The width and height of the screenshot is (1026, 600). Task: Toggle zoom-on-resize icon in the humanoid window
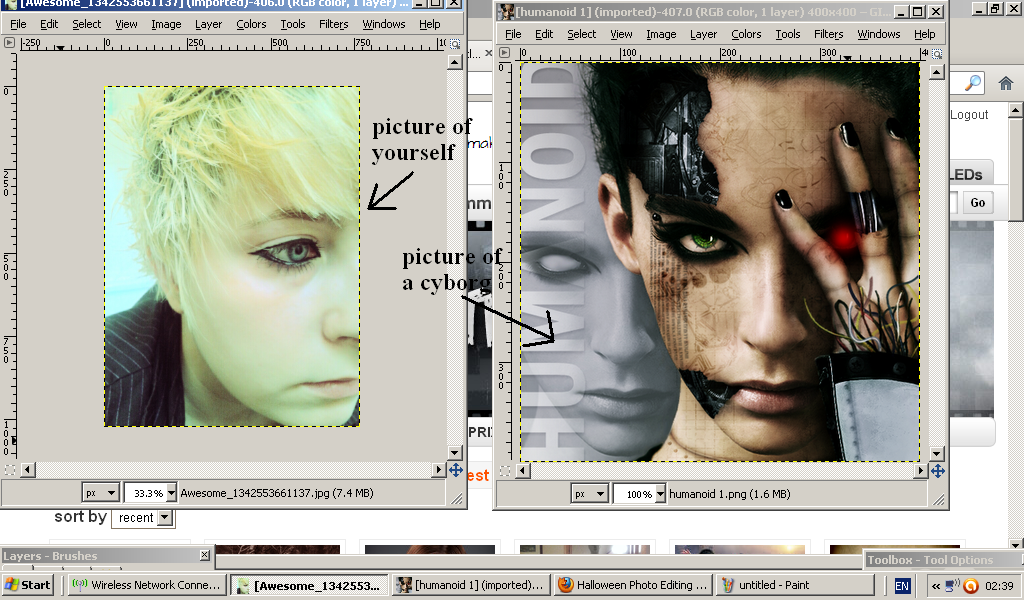point(937,53)
